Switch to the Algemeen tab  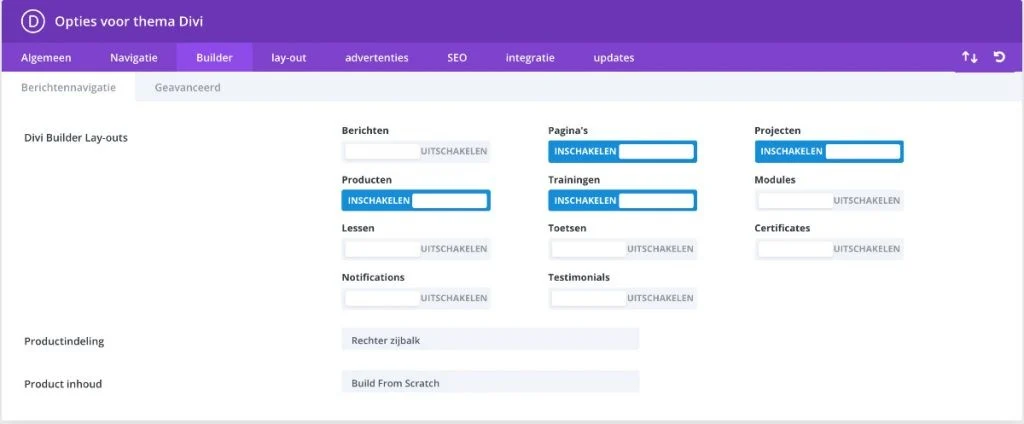pyautogui.click(x=46, y=58)
